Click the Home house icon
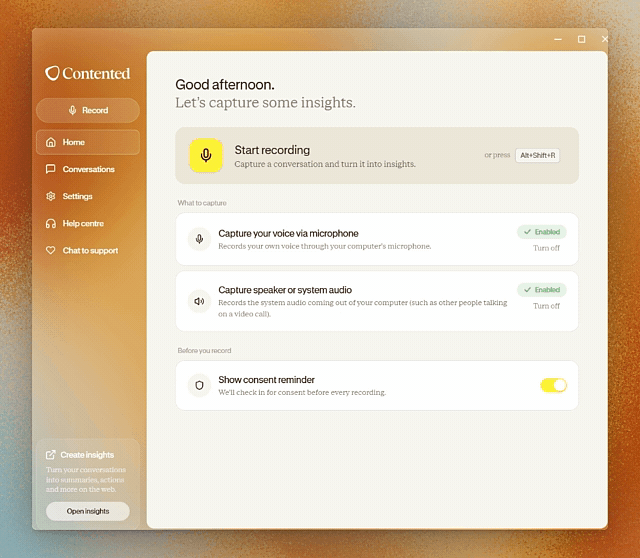 click(x=51, y=142)
